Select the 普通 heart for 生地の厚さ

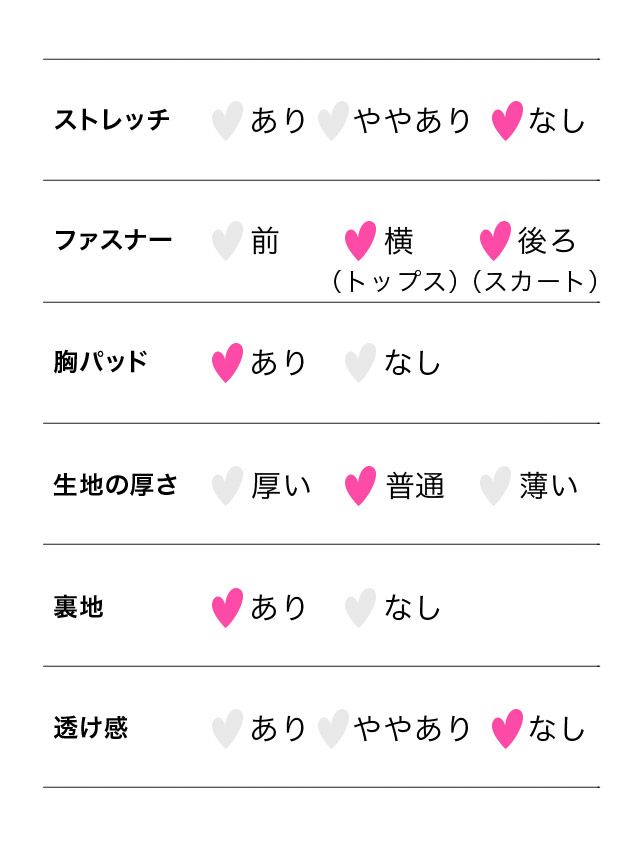point(360,486)
